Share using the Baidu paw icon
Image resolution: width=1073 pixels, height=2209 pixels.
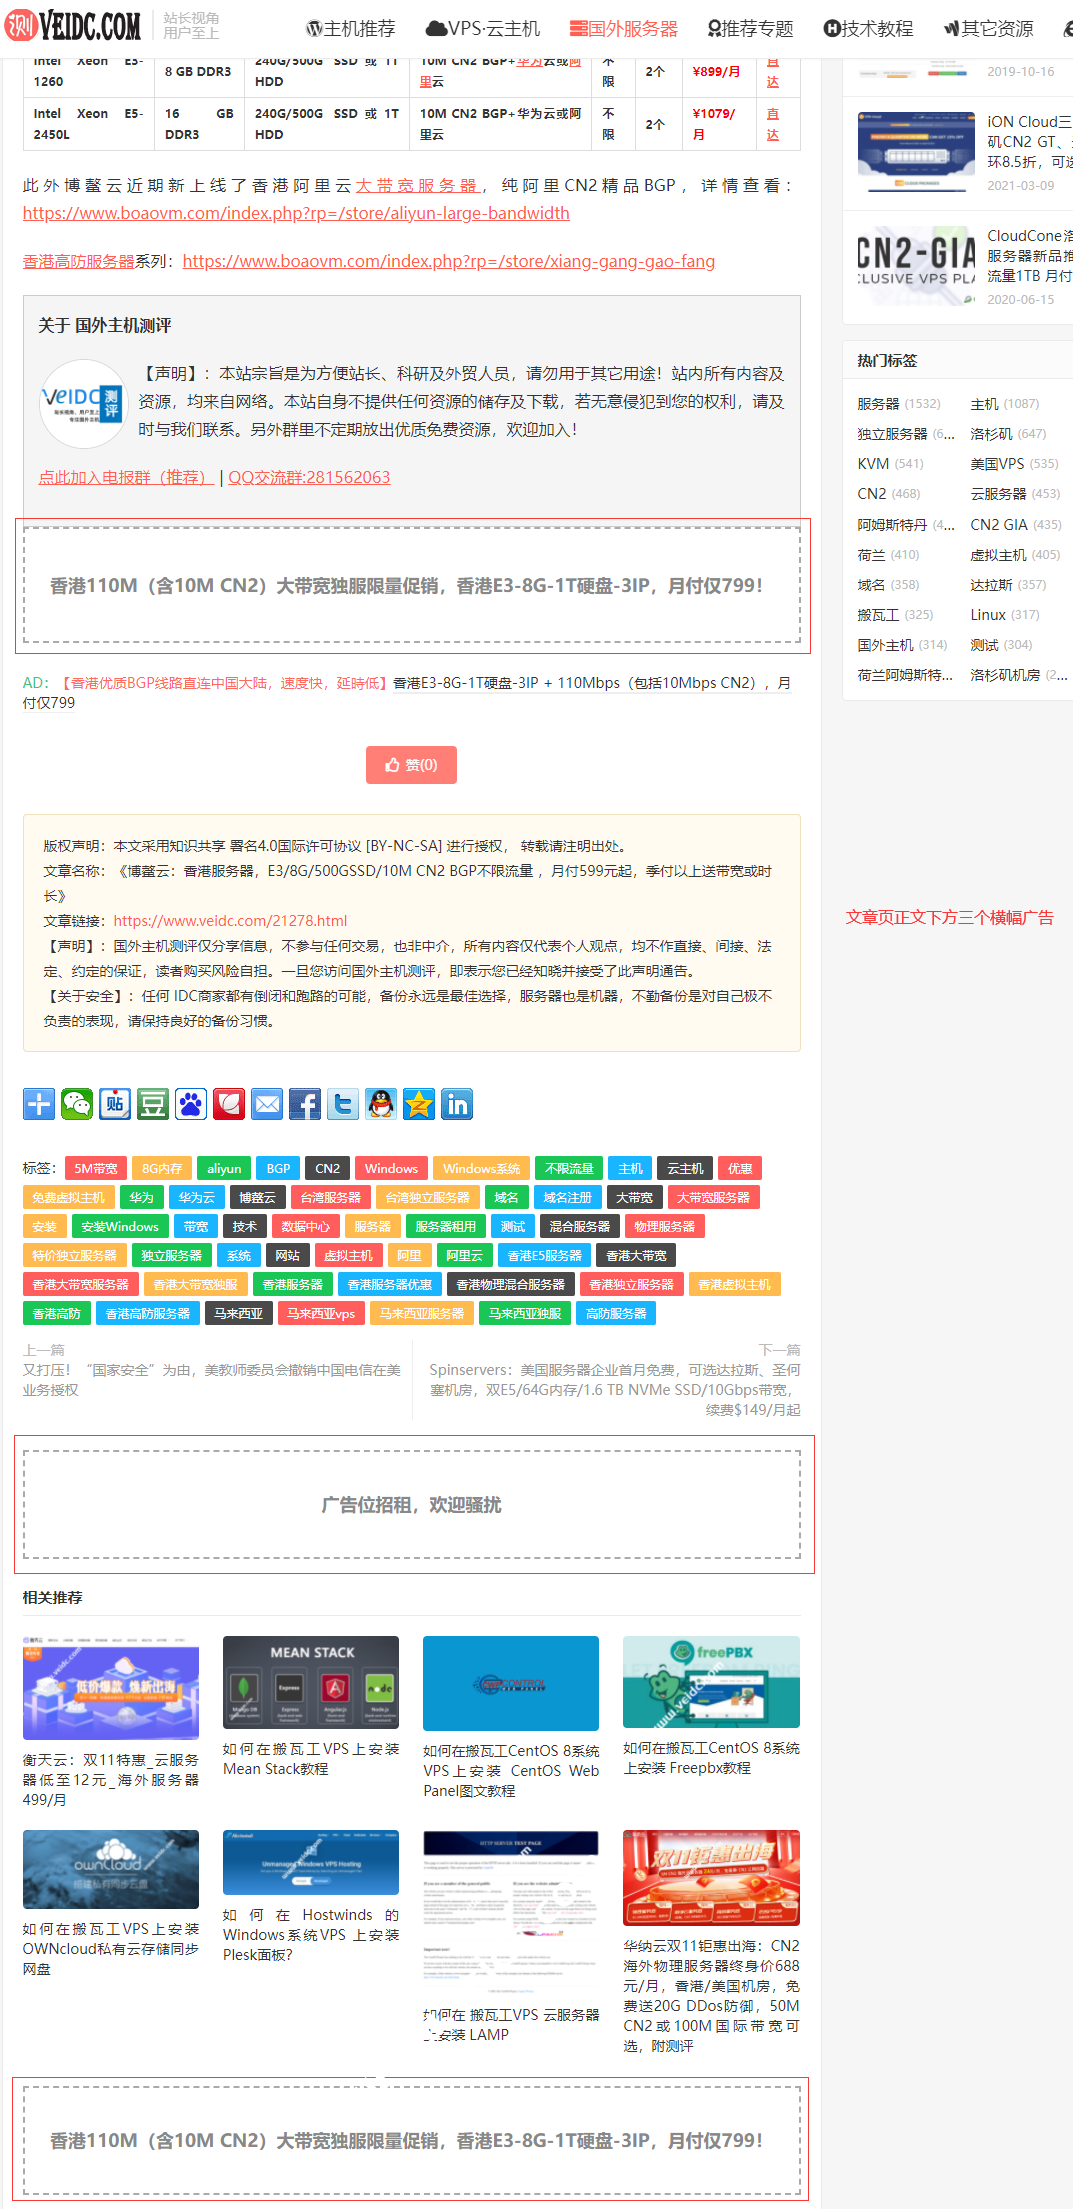tap(191, 1104)
